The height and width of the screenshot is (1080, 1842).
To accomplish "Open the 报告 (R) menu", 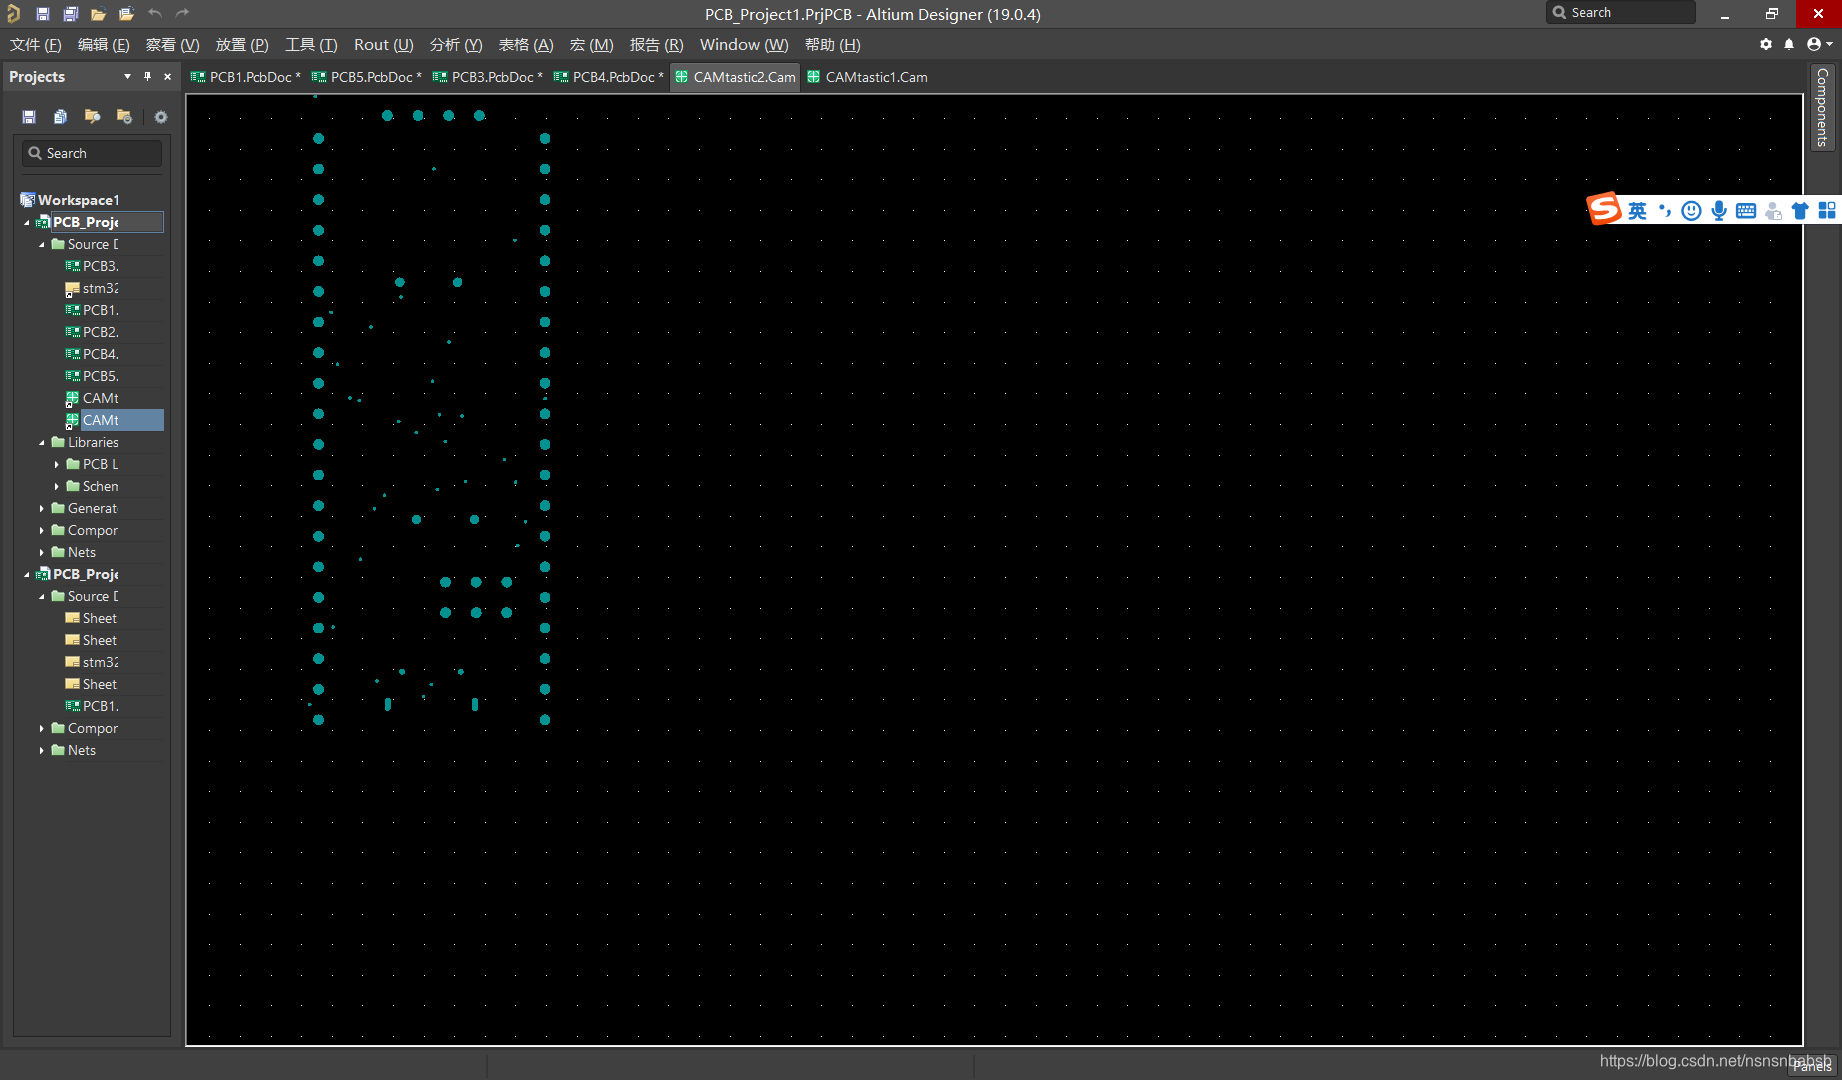I will [x=657, y=45].
